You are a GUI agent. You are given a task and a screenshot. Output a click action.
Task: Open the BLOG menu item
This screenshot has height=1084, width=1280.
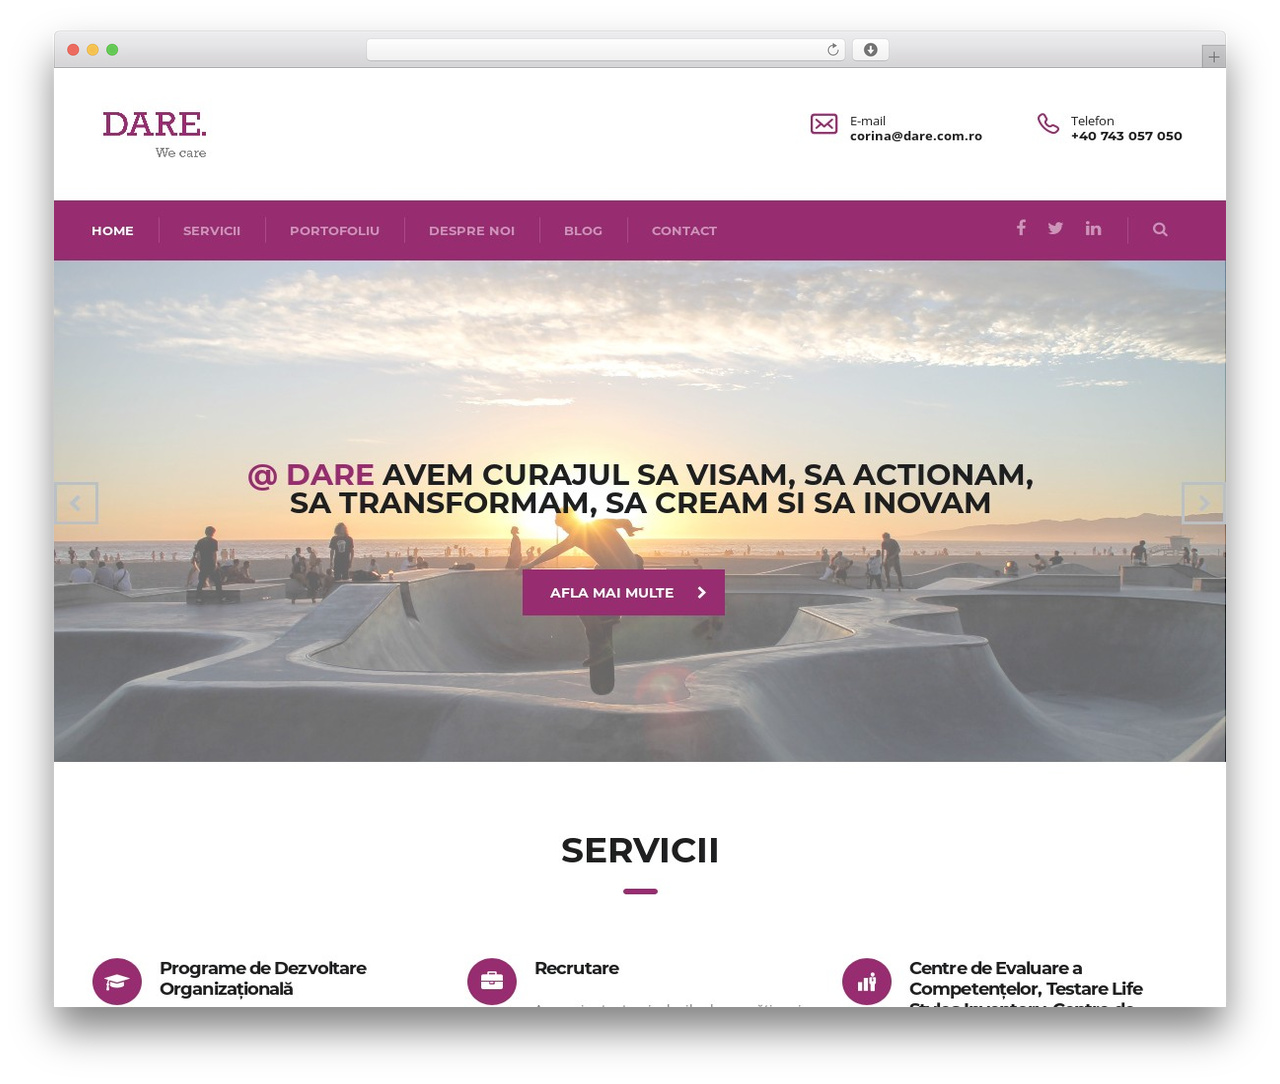pos(583,231)
